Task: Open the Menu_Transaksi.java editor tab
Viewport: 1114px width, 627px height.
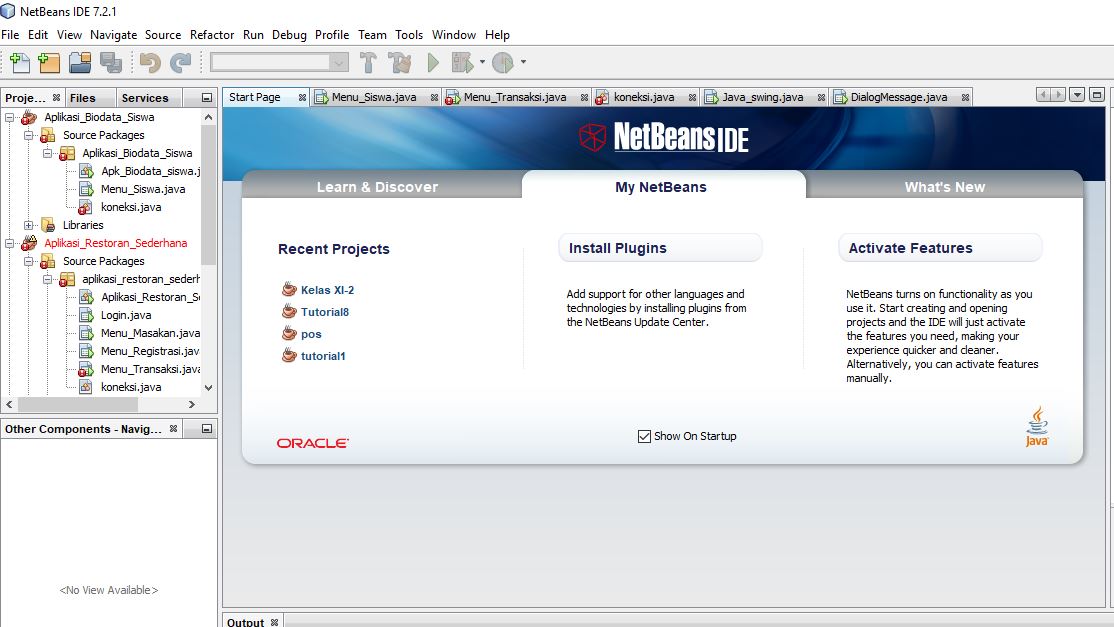Action: 515,97
